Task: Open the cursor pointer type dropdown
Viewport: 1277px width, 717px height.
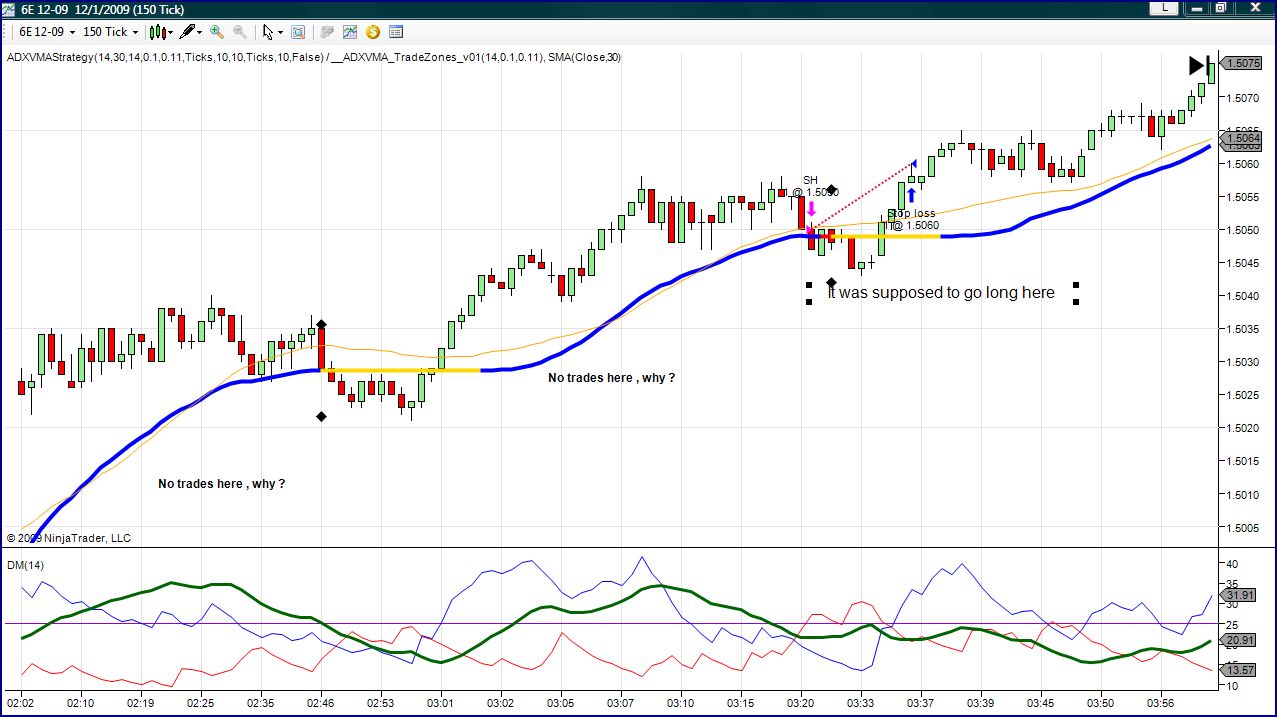Action: (272, 32)
